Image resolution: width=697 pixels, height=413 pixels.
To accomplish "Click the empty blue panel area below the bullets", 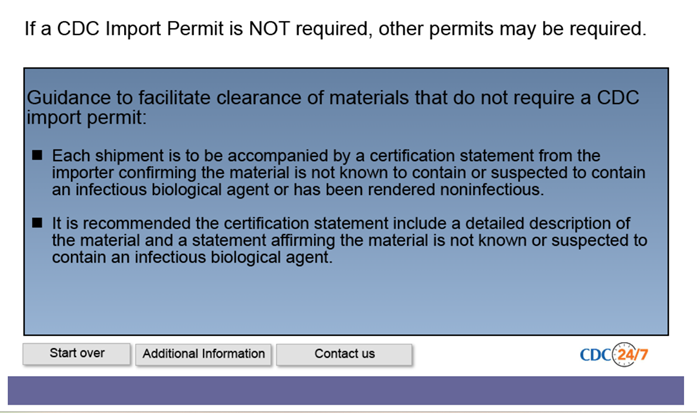I will tap(346, 300).
